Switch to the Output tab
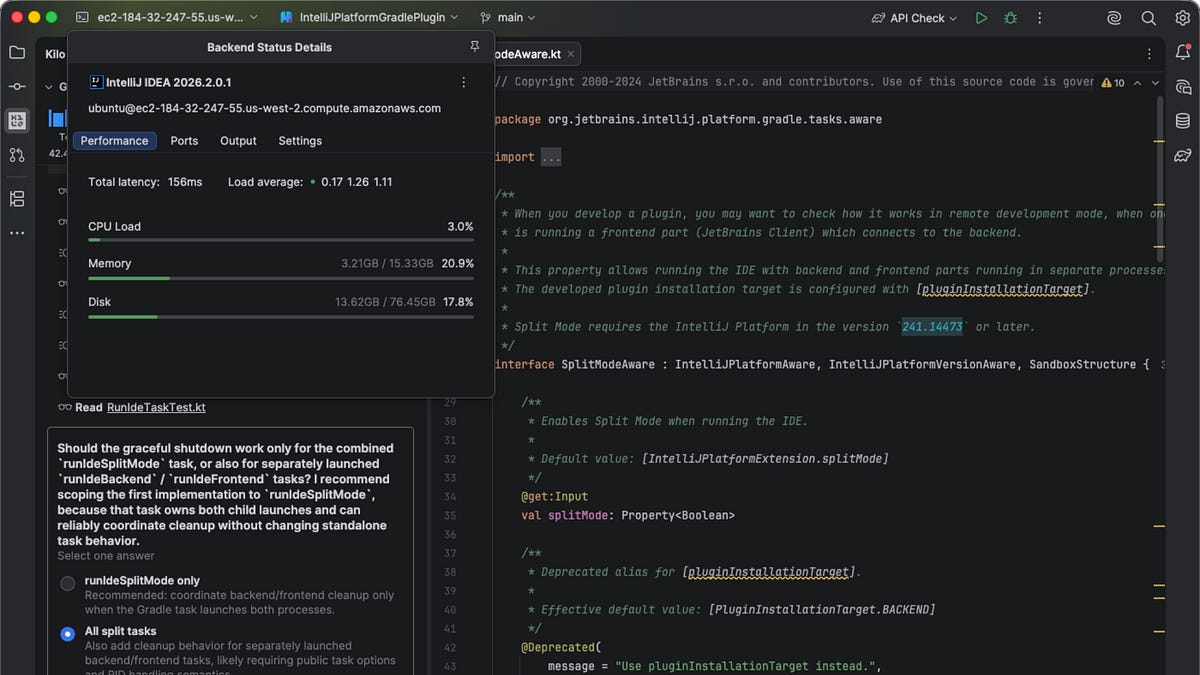 click(x=238, y=141)
